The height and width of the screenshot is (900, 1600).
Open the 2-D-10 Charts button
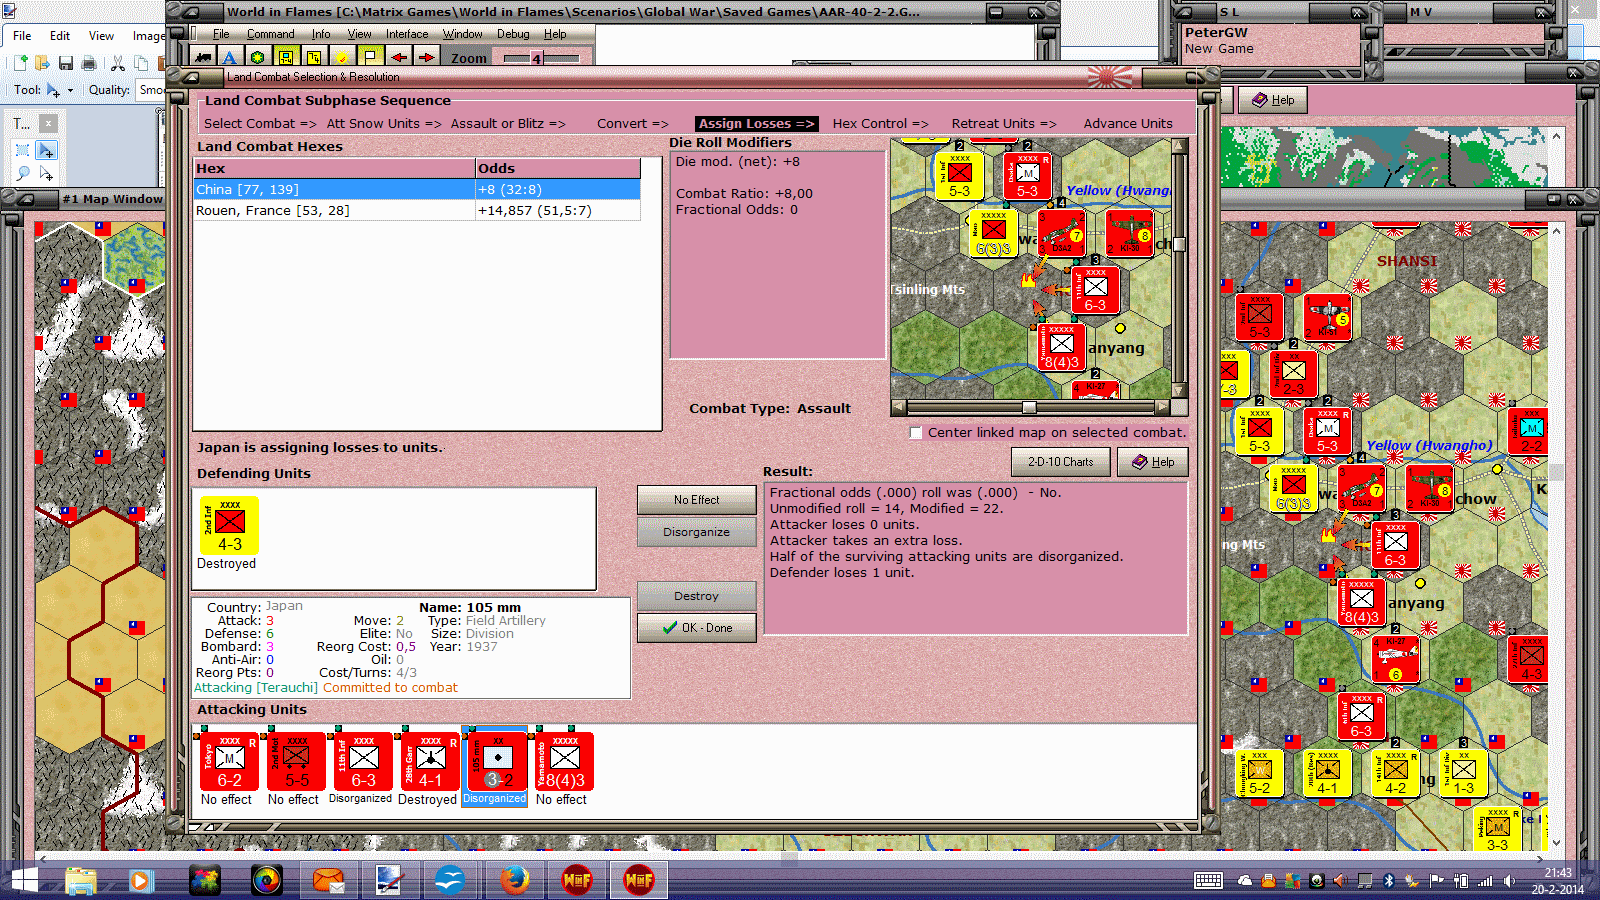pyautogui.click(x=1060, y=462)
